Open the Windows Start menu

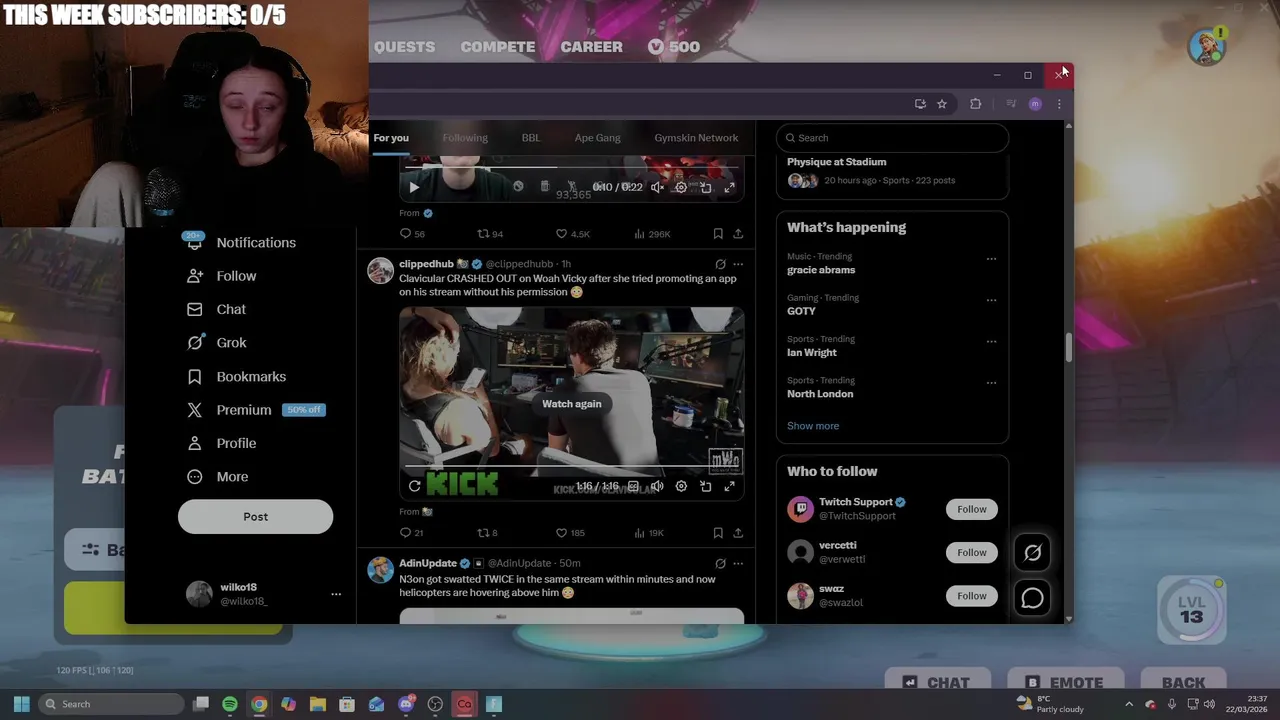coord(21,704)
